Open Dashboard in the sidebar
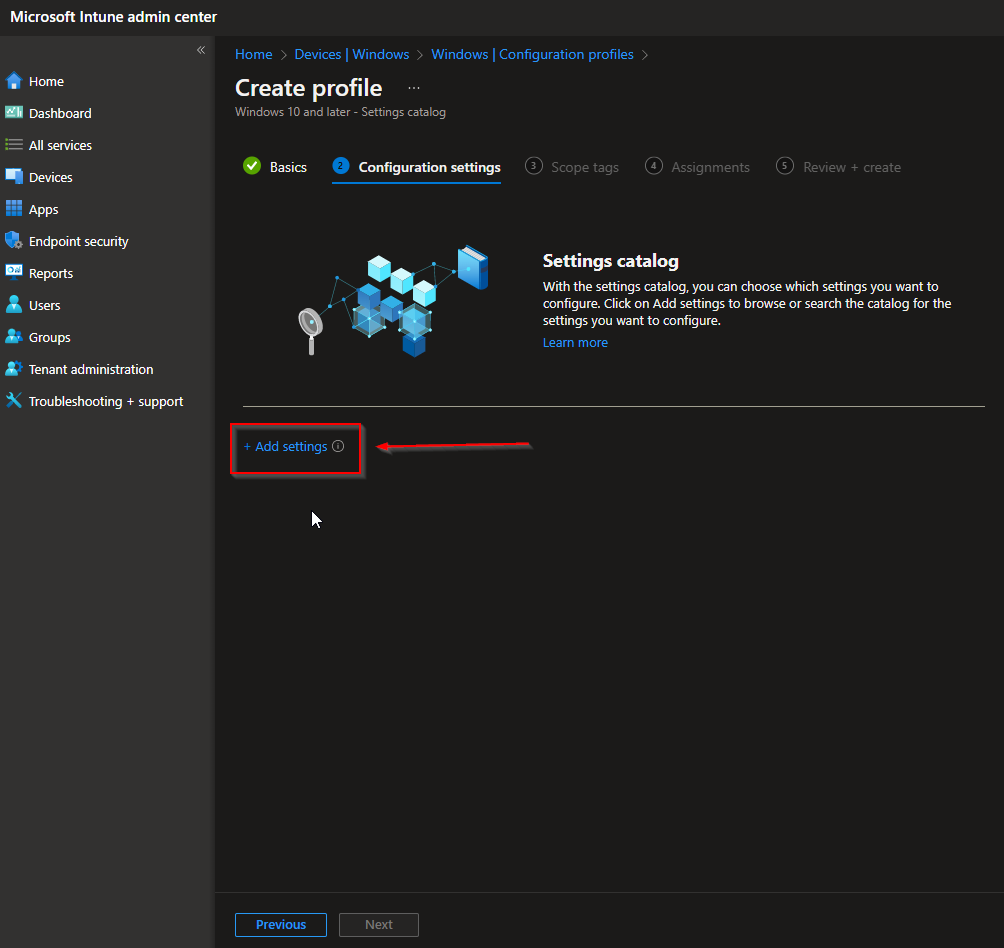Viewport: 1004px width, 948px height. click(x=60, y=113)
